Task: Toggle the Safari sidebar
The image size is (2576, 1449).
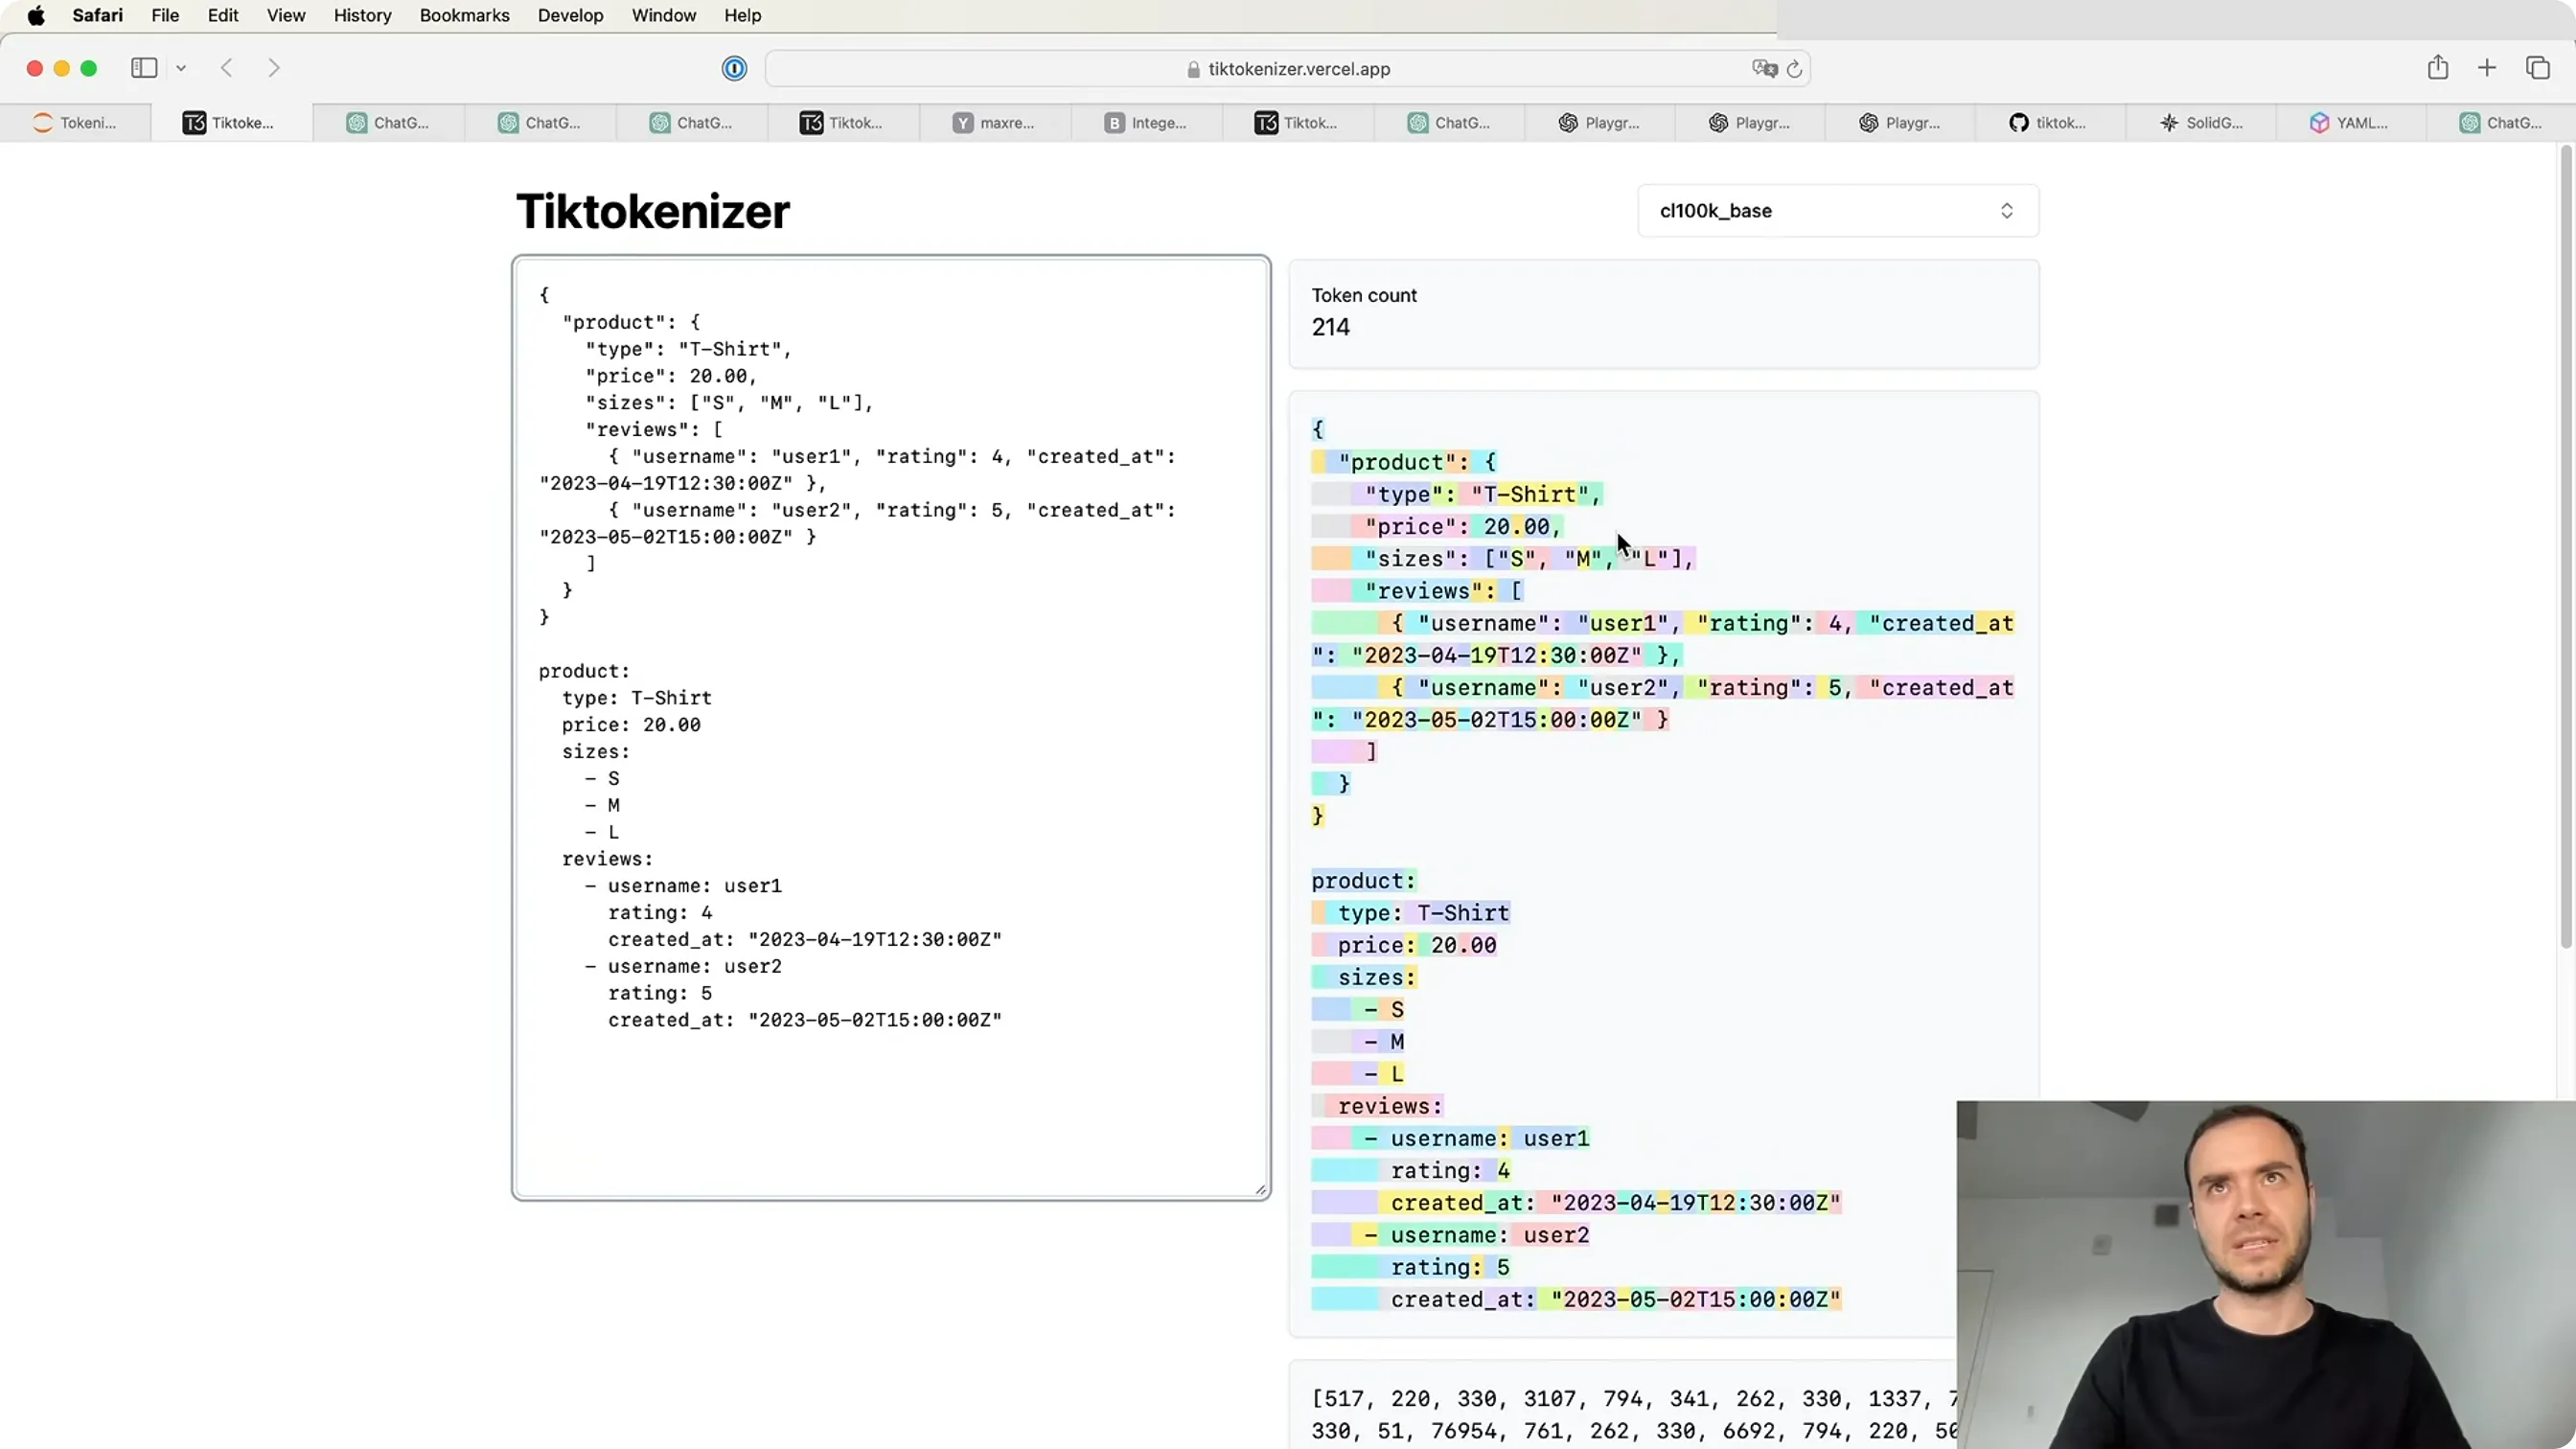Action: (144, 68)
